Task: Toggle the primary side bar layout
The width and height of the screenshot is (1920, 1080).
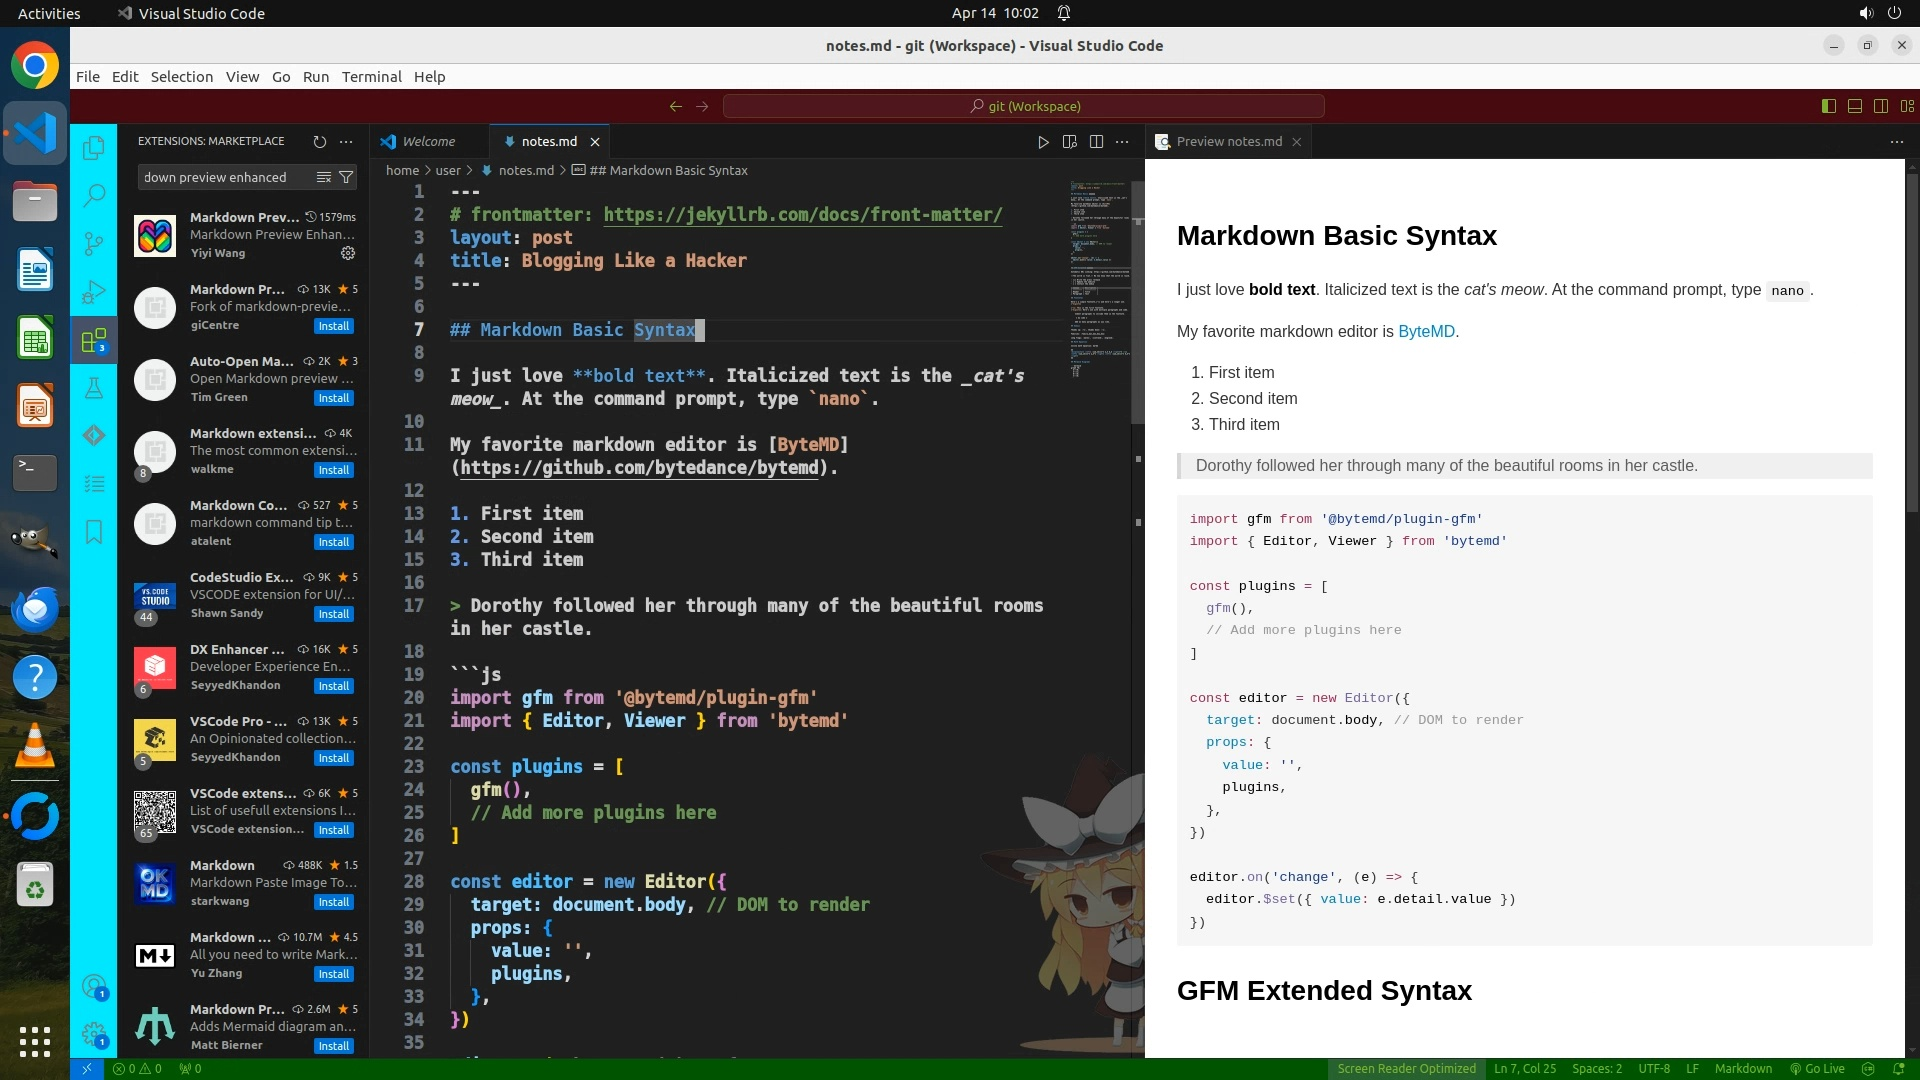Action: pyautogui.click(x=1829, y=106)
